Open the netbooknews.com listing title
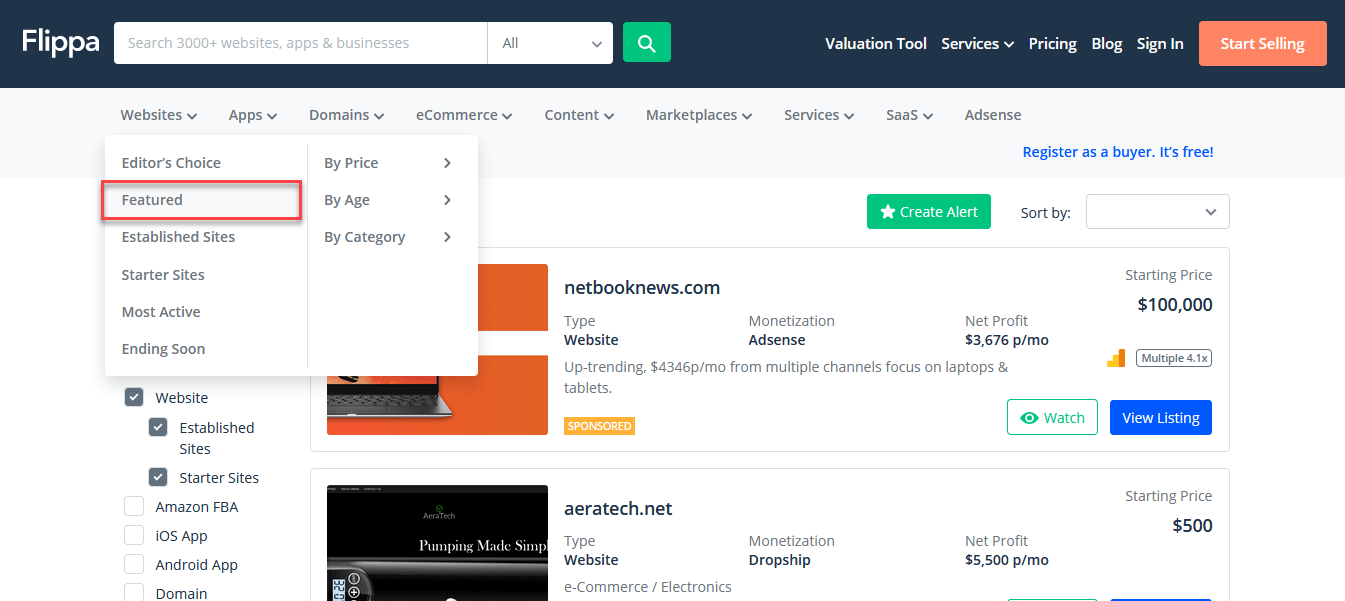The height and width of the screenshot is (601, 1345). 642,287
